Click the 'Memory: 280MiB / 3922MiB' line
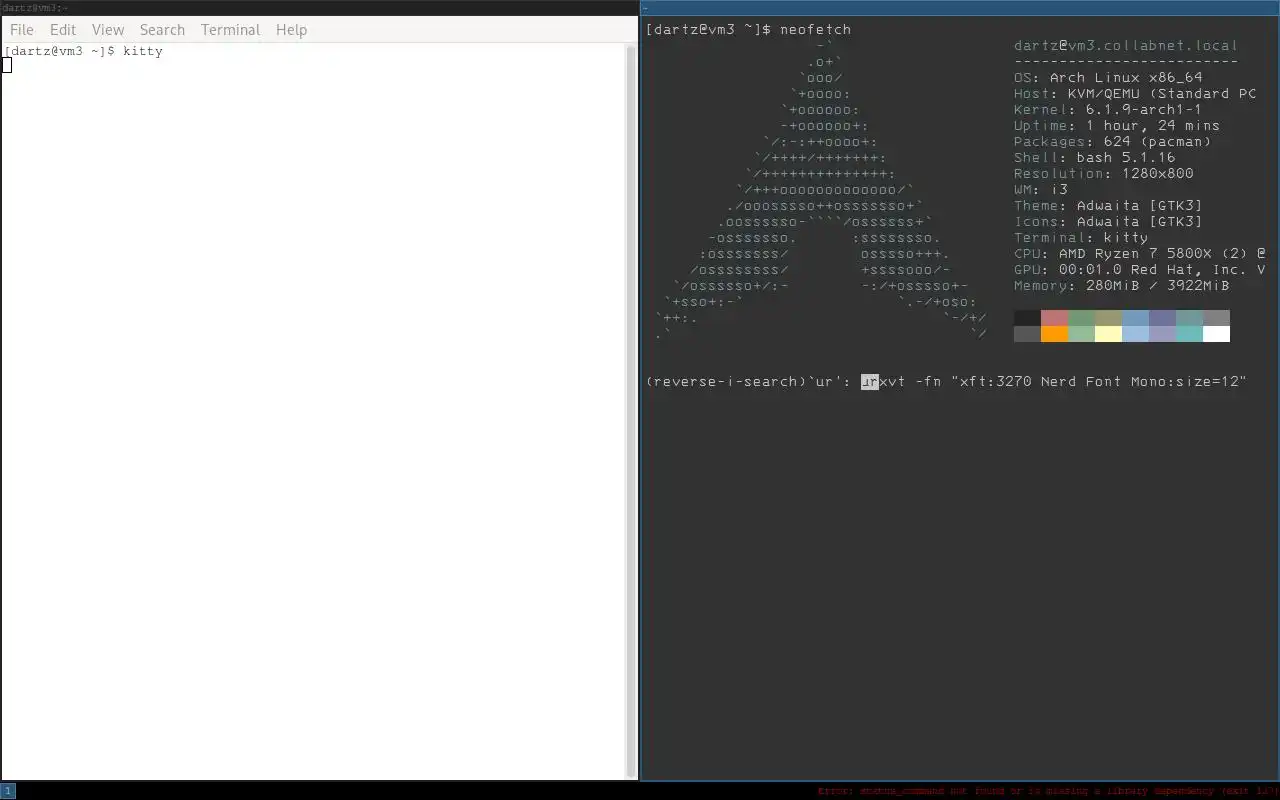The image size is (1280, 800). pyautogui.click(x=1121, y=286)
